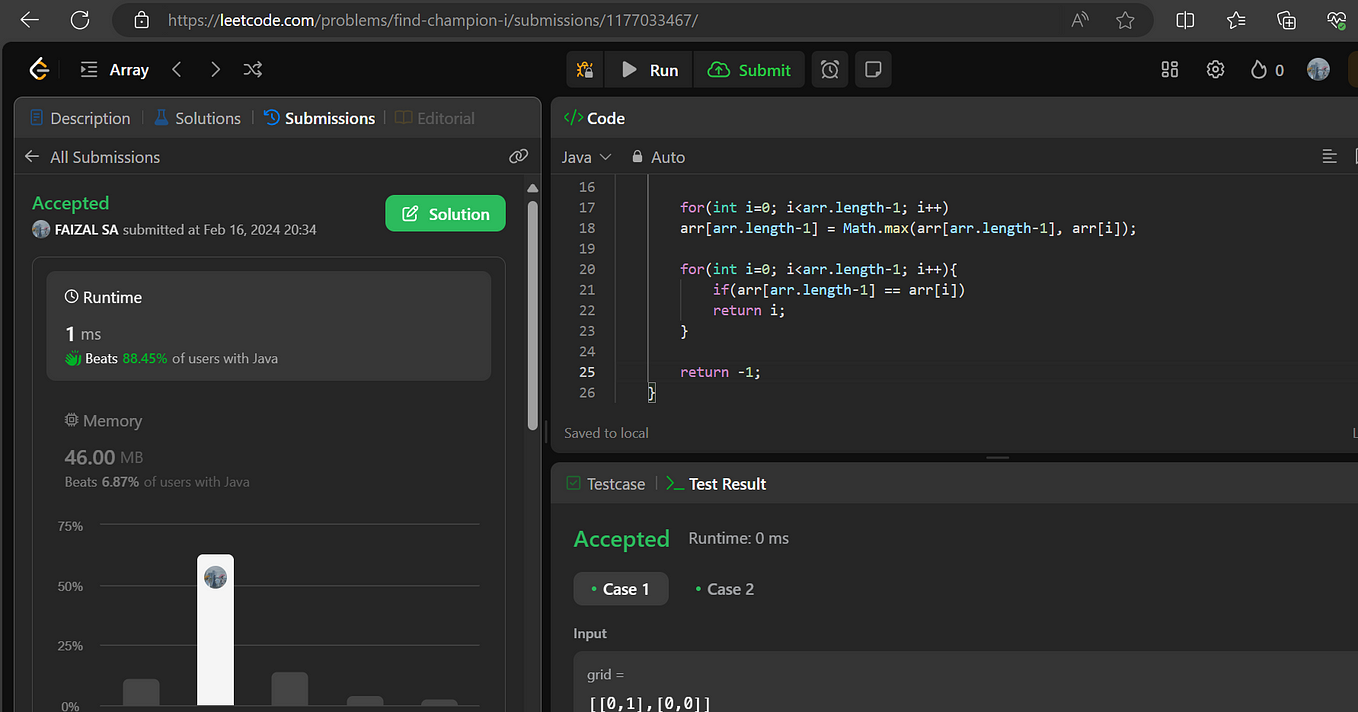Open the read aloud icon in address bar
1358x712 pixels.
(x=1080, y=20)
